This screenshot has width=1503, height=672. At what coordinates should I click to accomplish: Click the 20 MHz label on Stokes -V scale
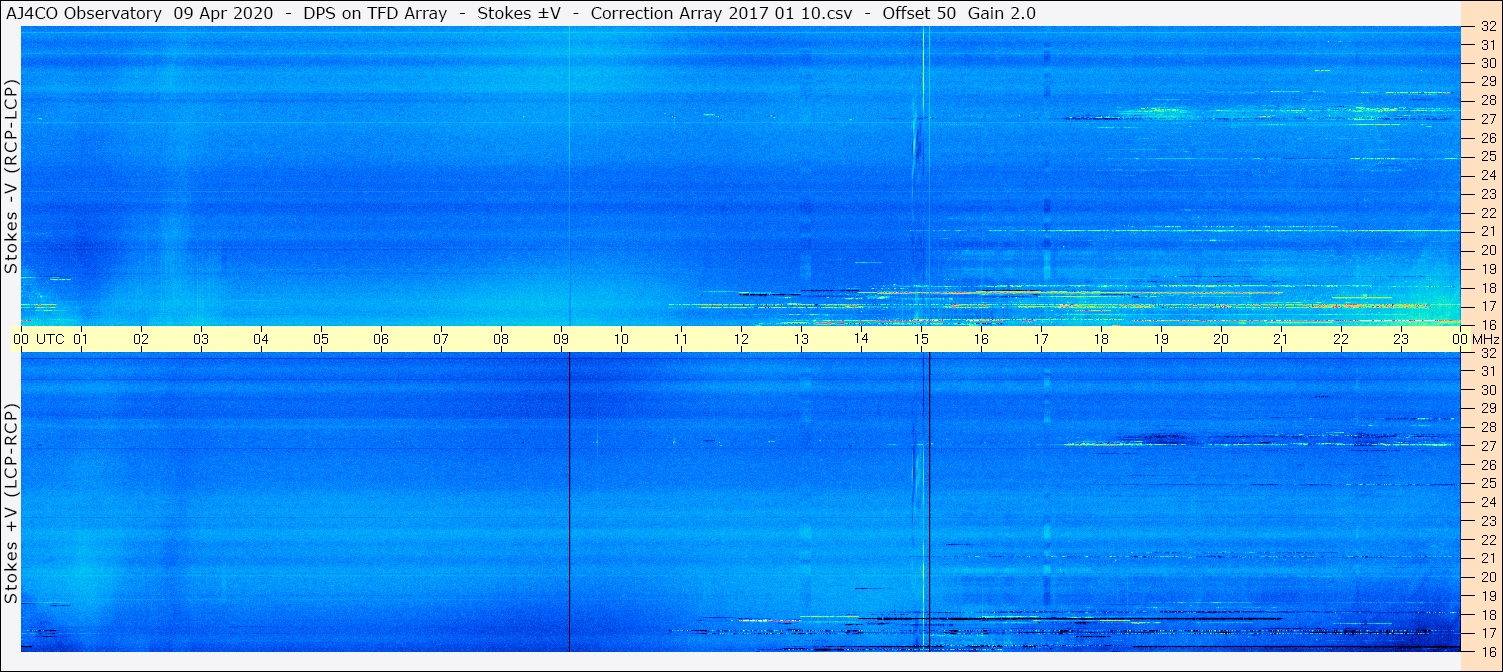pyautogui.click(x=1487, y=250)
